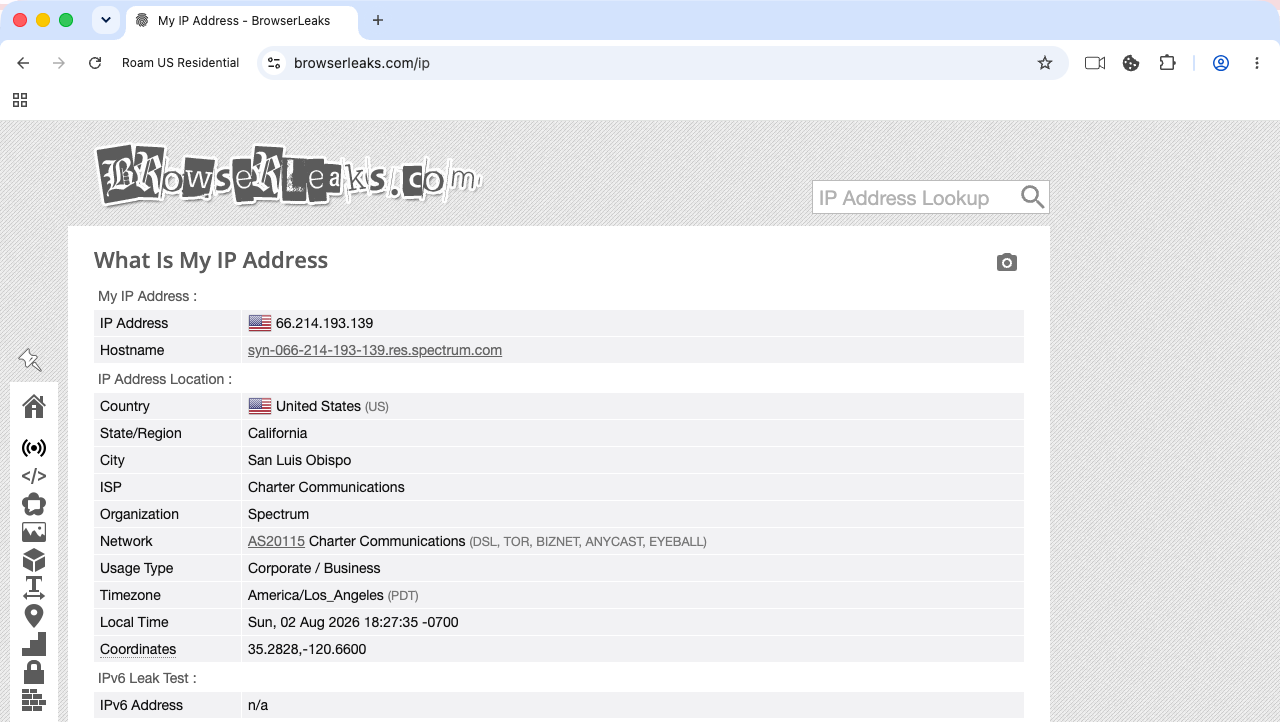Open the Chrome profile avatar icon
Image resolution: width=1280 pixels, height=722 pixels.
[x=1221, y=63]
